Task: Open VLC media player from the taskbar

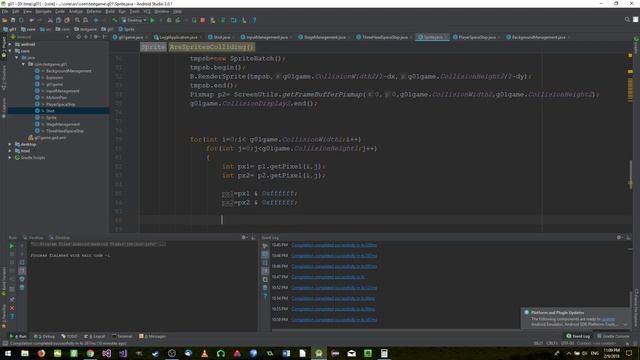Action: 204,353
